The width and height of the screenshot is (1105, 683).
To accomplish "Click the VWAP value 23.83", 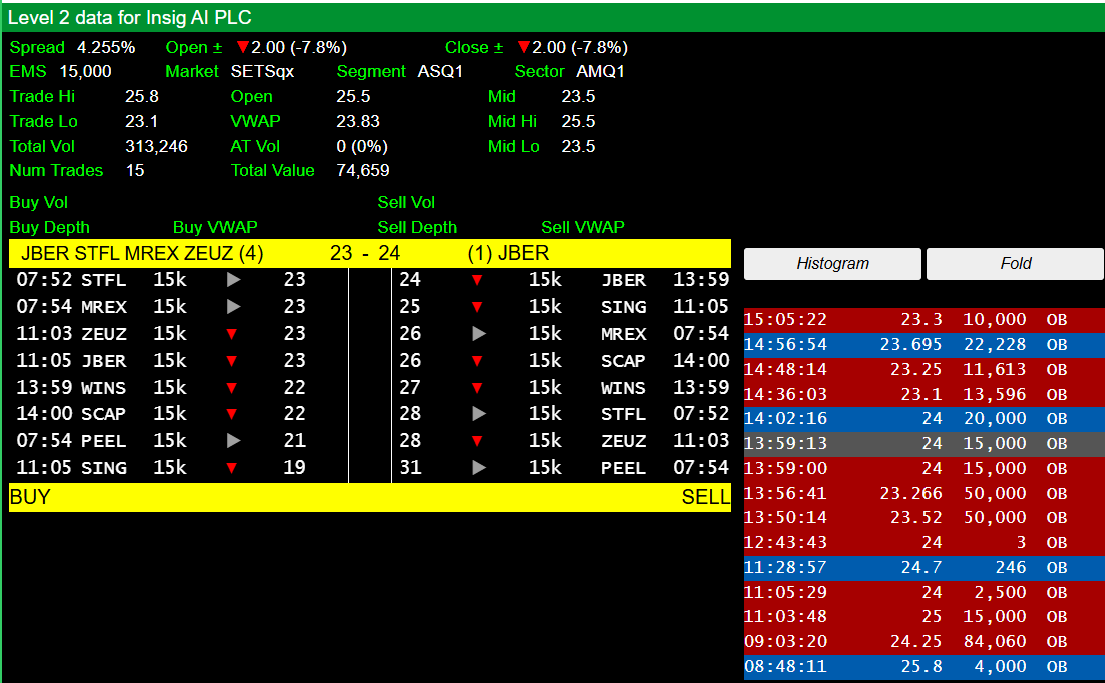I will pos(358,121).
